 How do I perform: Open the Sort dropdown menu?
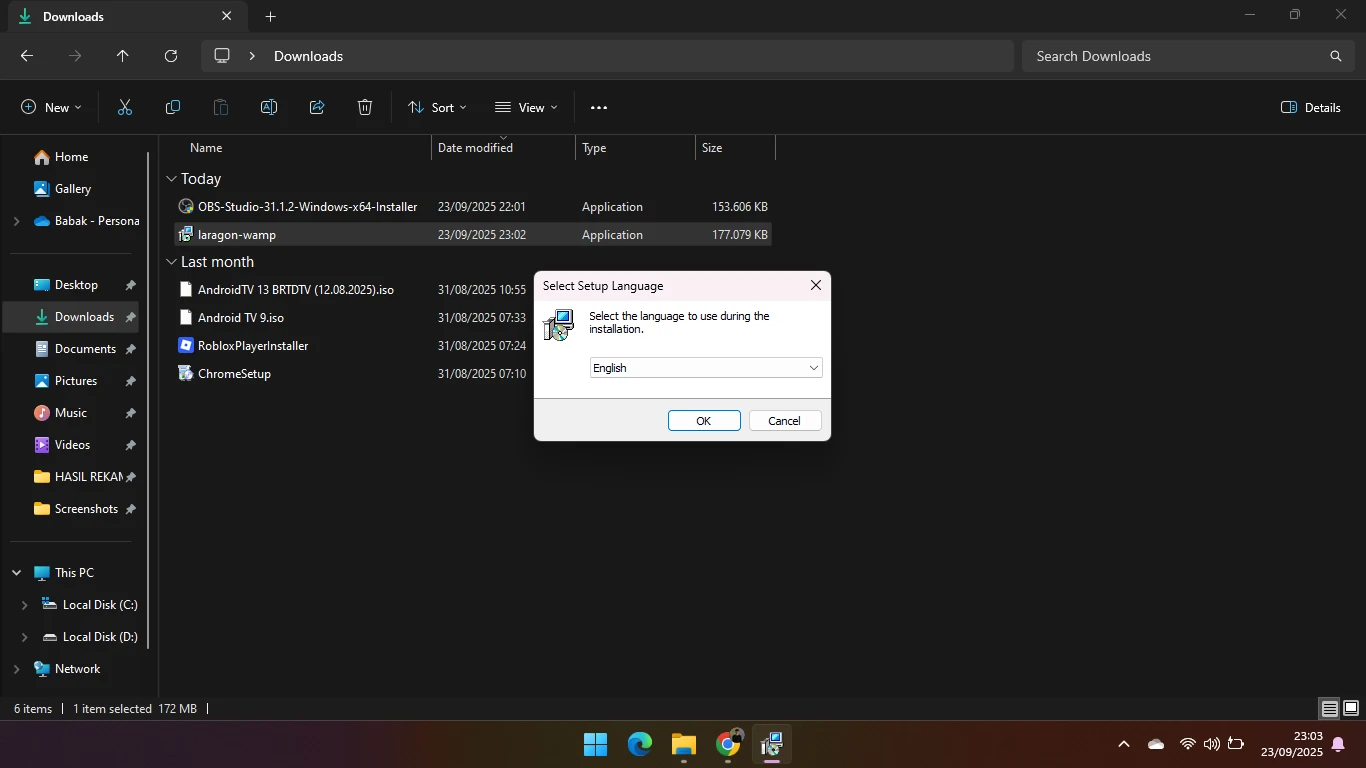coord(437,107)
